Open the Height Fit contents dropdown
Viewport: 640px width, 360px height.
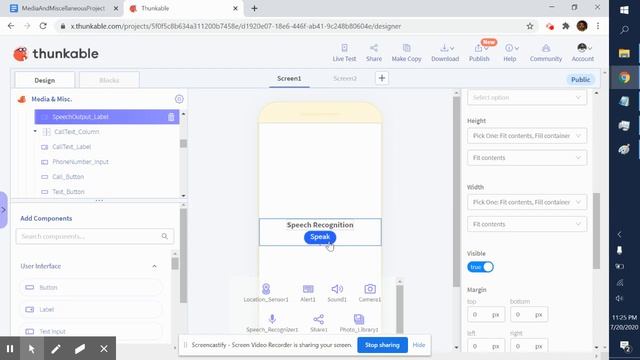[527, 158]
